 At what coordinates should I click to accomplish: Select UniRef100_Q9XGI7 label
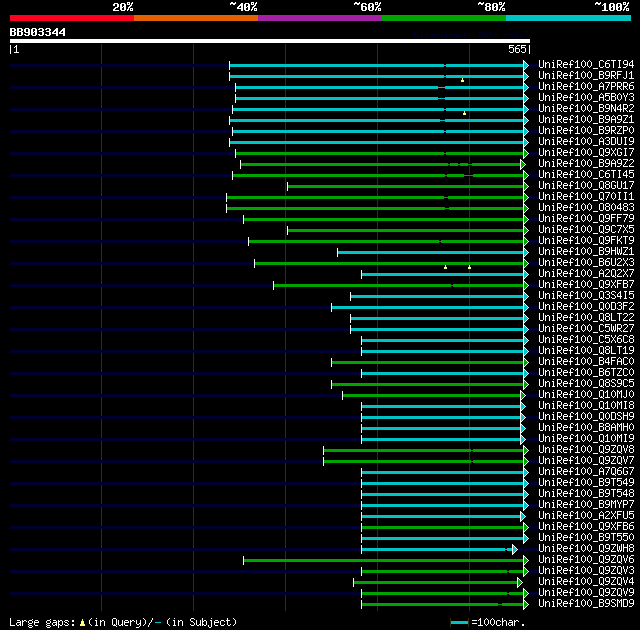tap(586, 153)
